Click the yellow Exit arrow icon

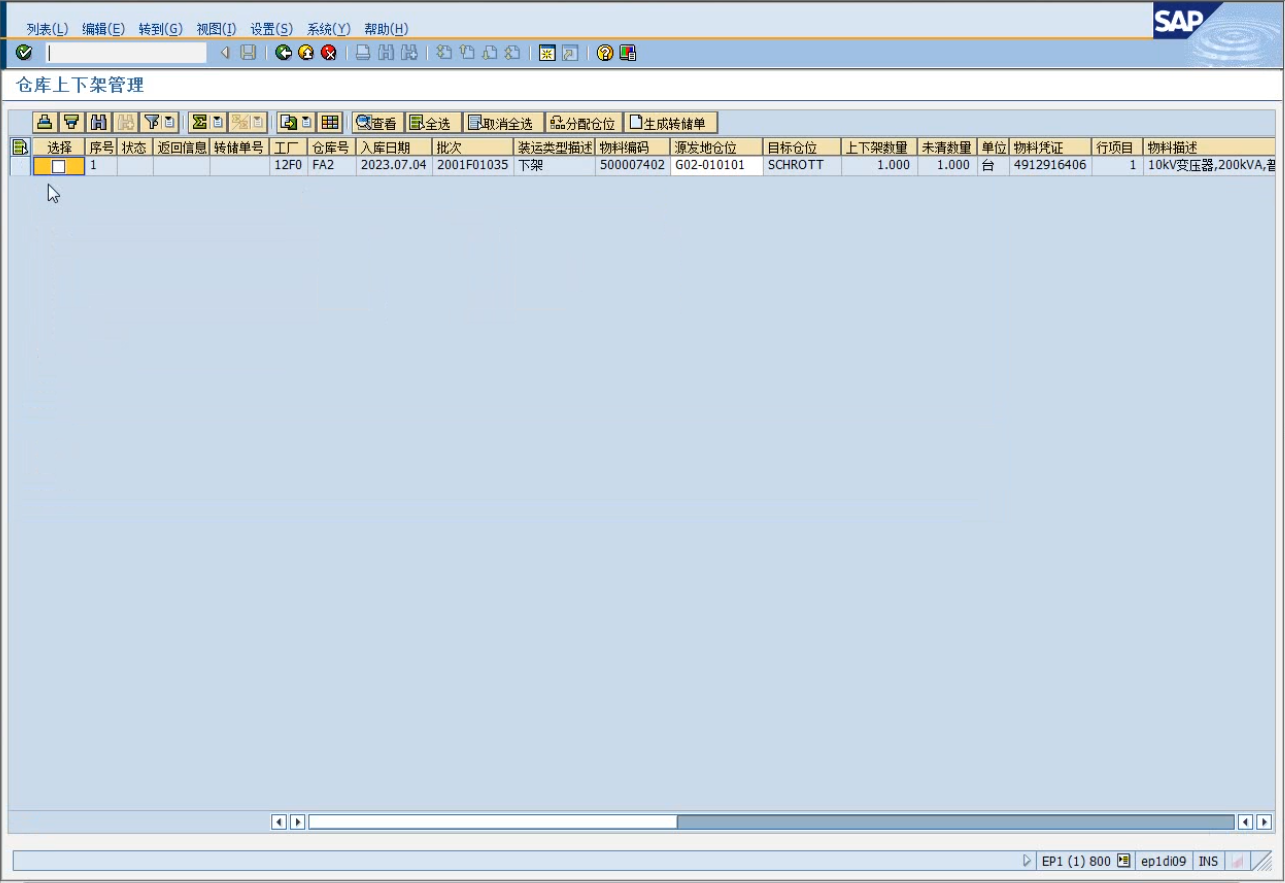point(306,53)
